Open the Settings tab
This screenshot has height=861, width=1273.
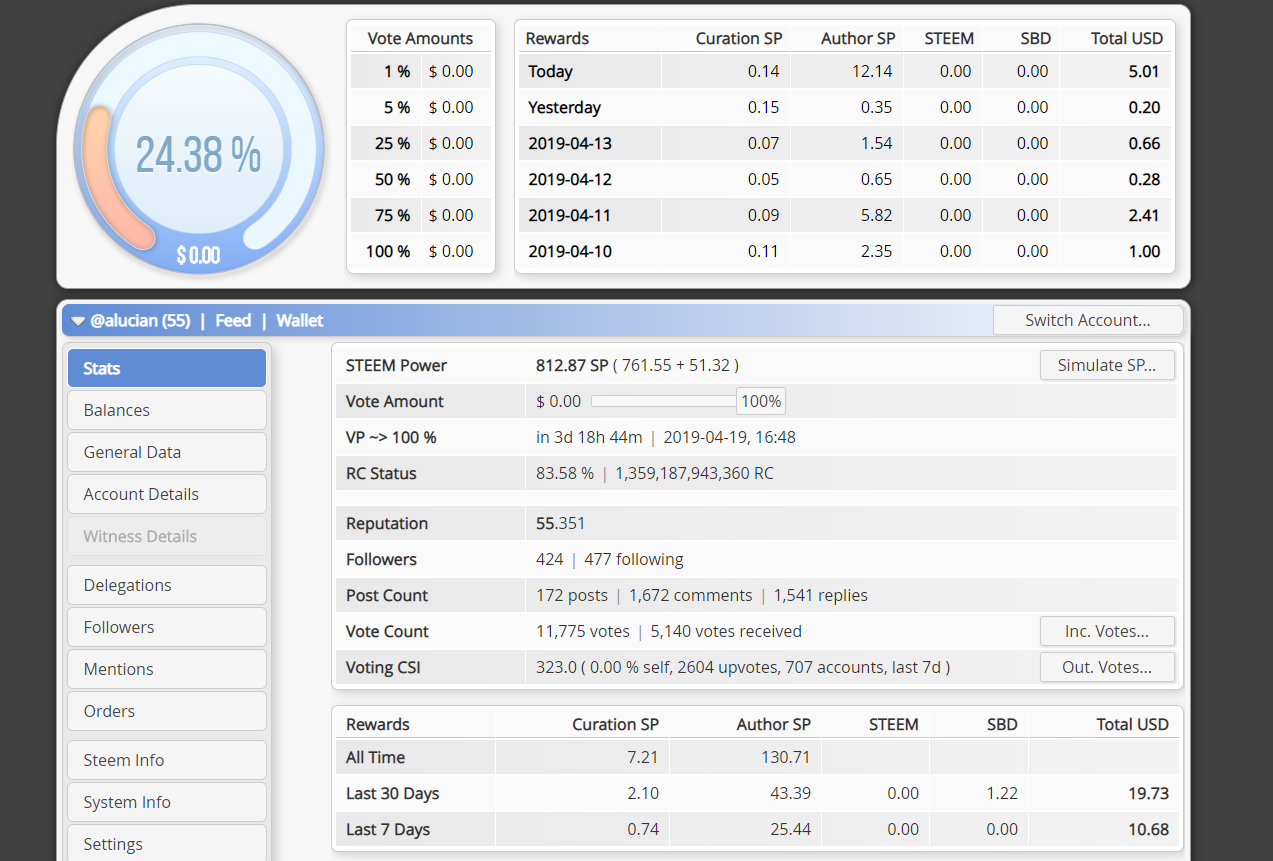tap(167, 844)
